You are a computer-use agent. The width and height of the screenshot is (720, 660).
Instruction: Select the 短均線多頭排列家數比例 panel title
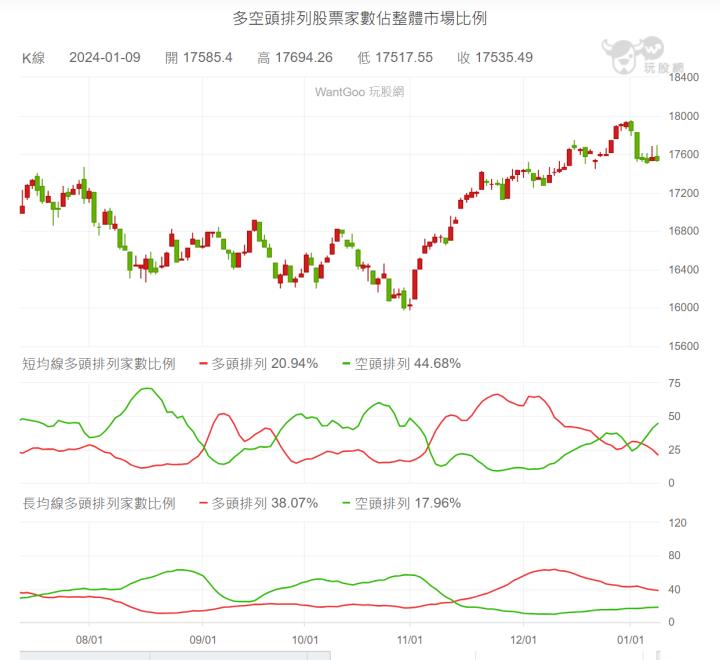pos(99,364)
